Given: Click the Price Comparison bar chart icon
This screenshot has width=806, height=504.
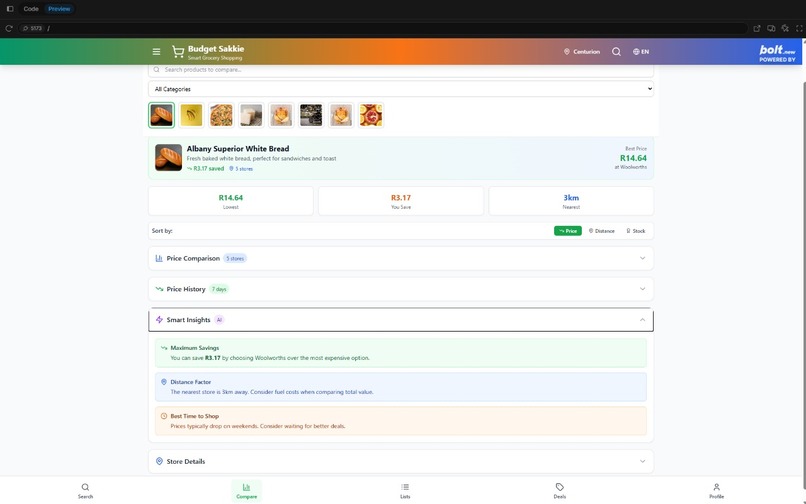Looking at the screenshot, I should tap(159, 258).
